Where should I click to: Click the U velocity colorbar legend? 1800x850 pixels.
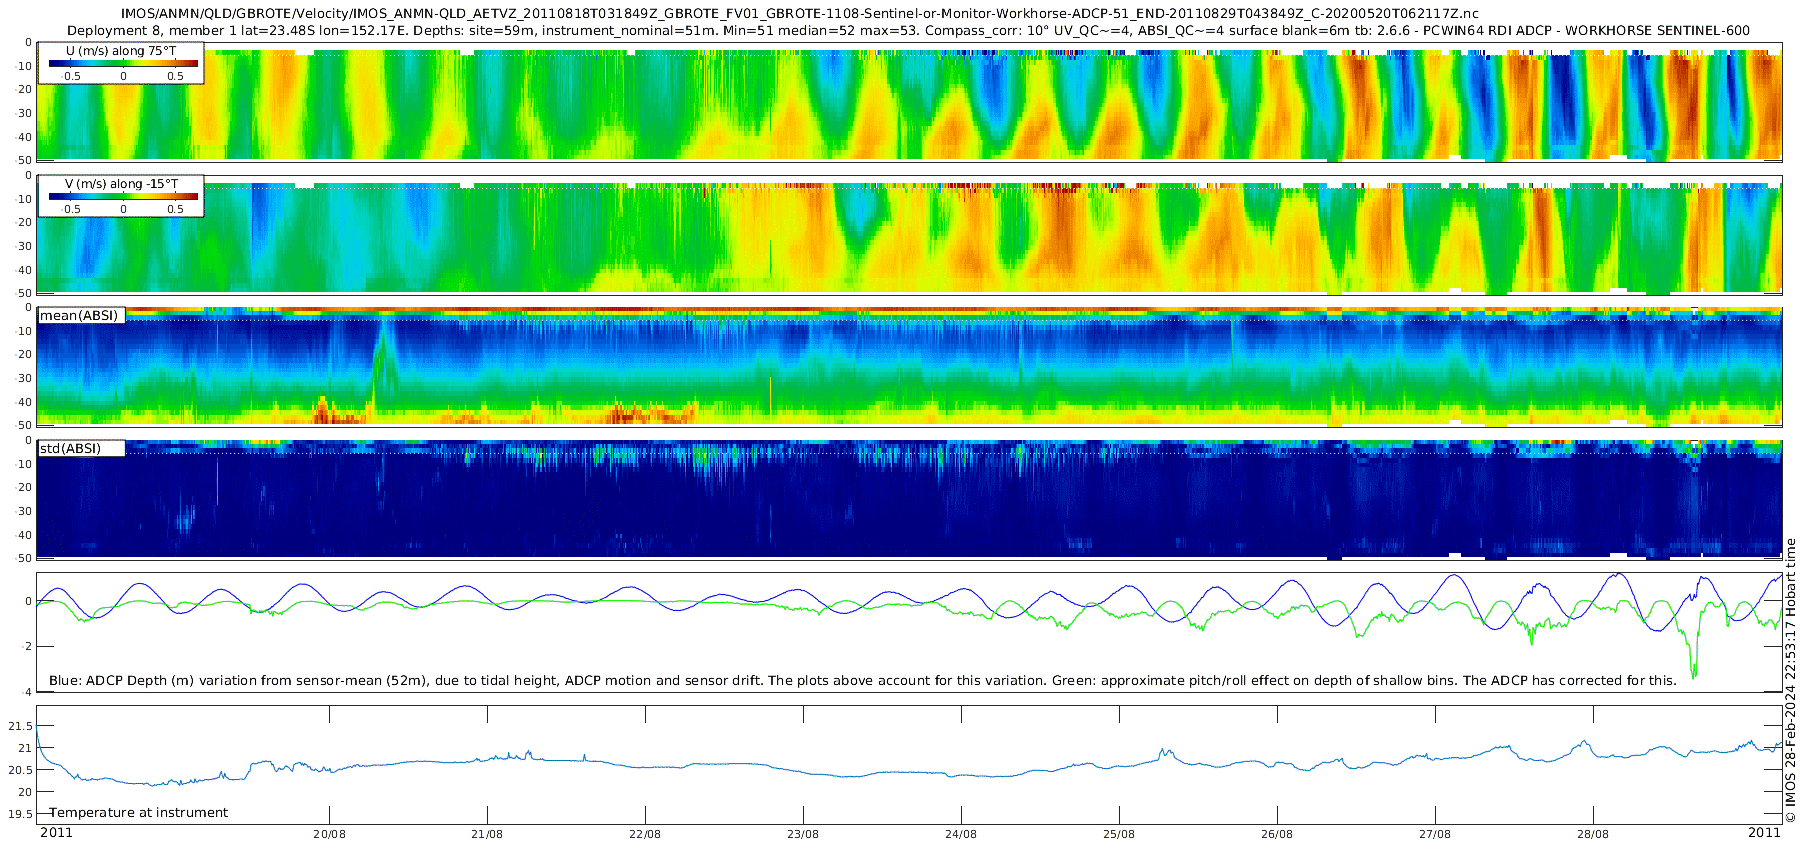point(120,62)
